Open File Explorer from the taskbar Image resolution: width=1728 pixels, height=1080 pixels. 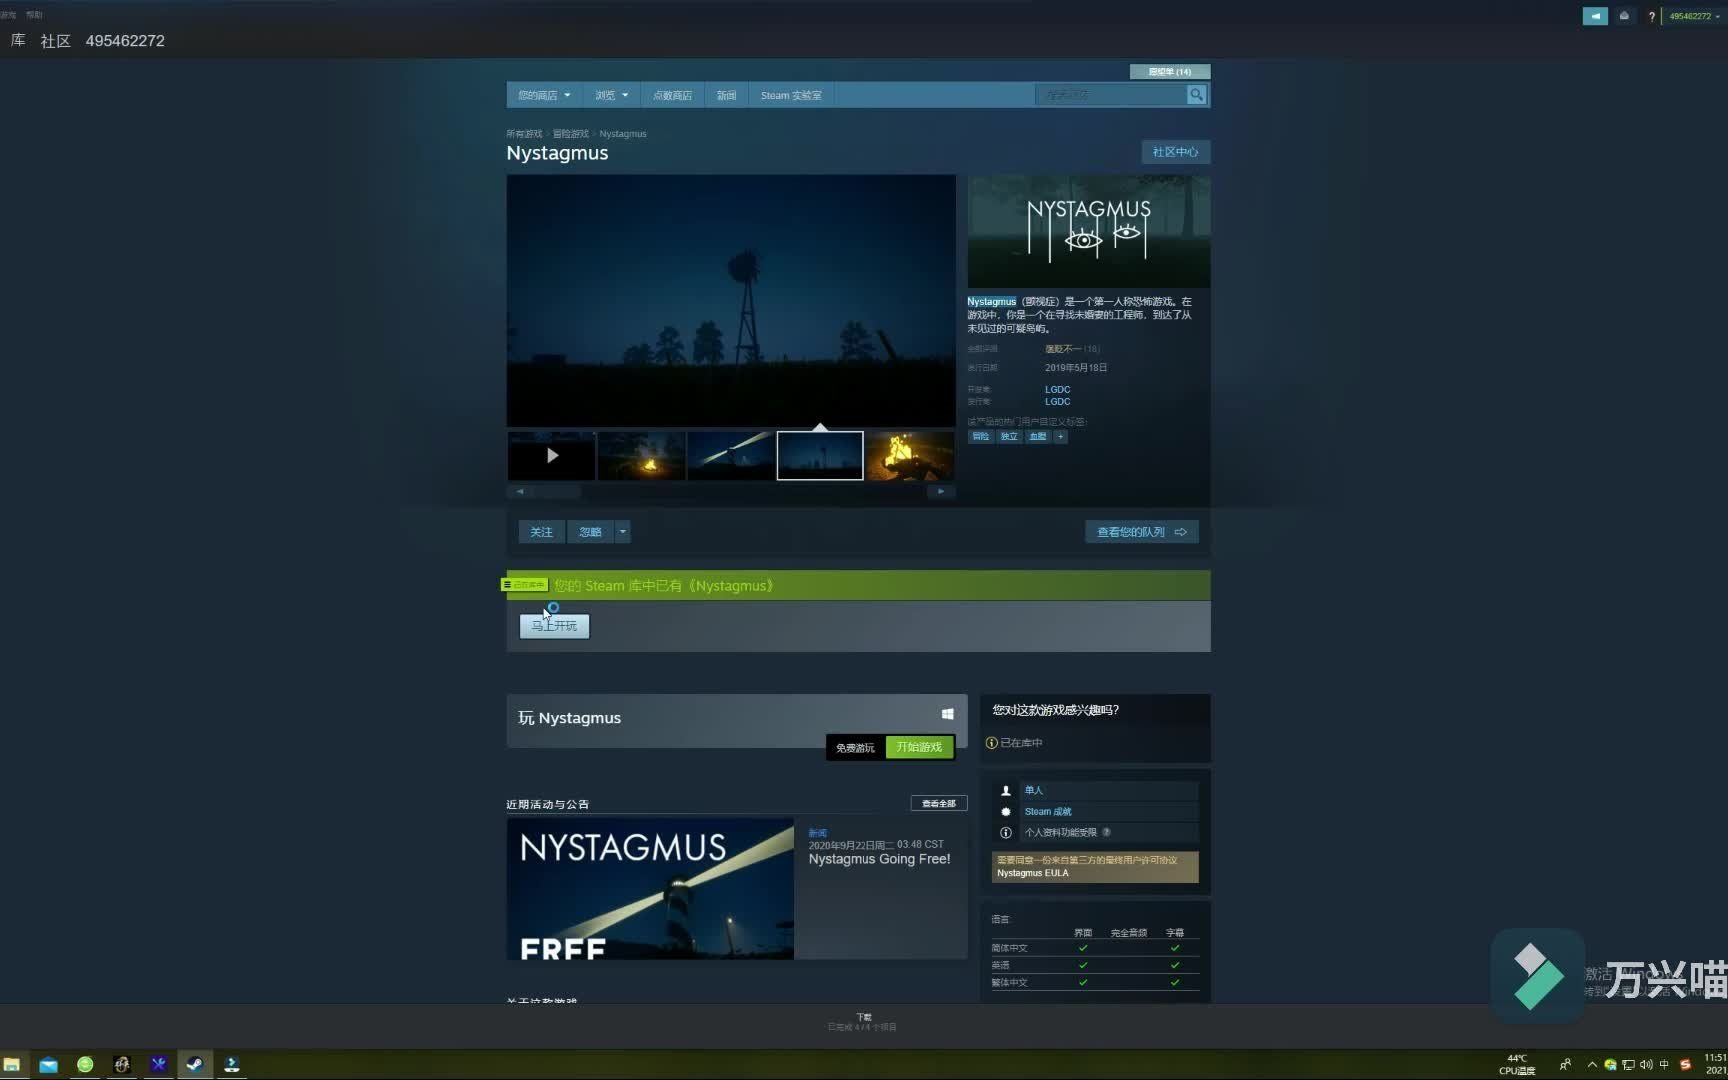[x=12, y=1065]
